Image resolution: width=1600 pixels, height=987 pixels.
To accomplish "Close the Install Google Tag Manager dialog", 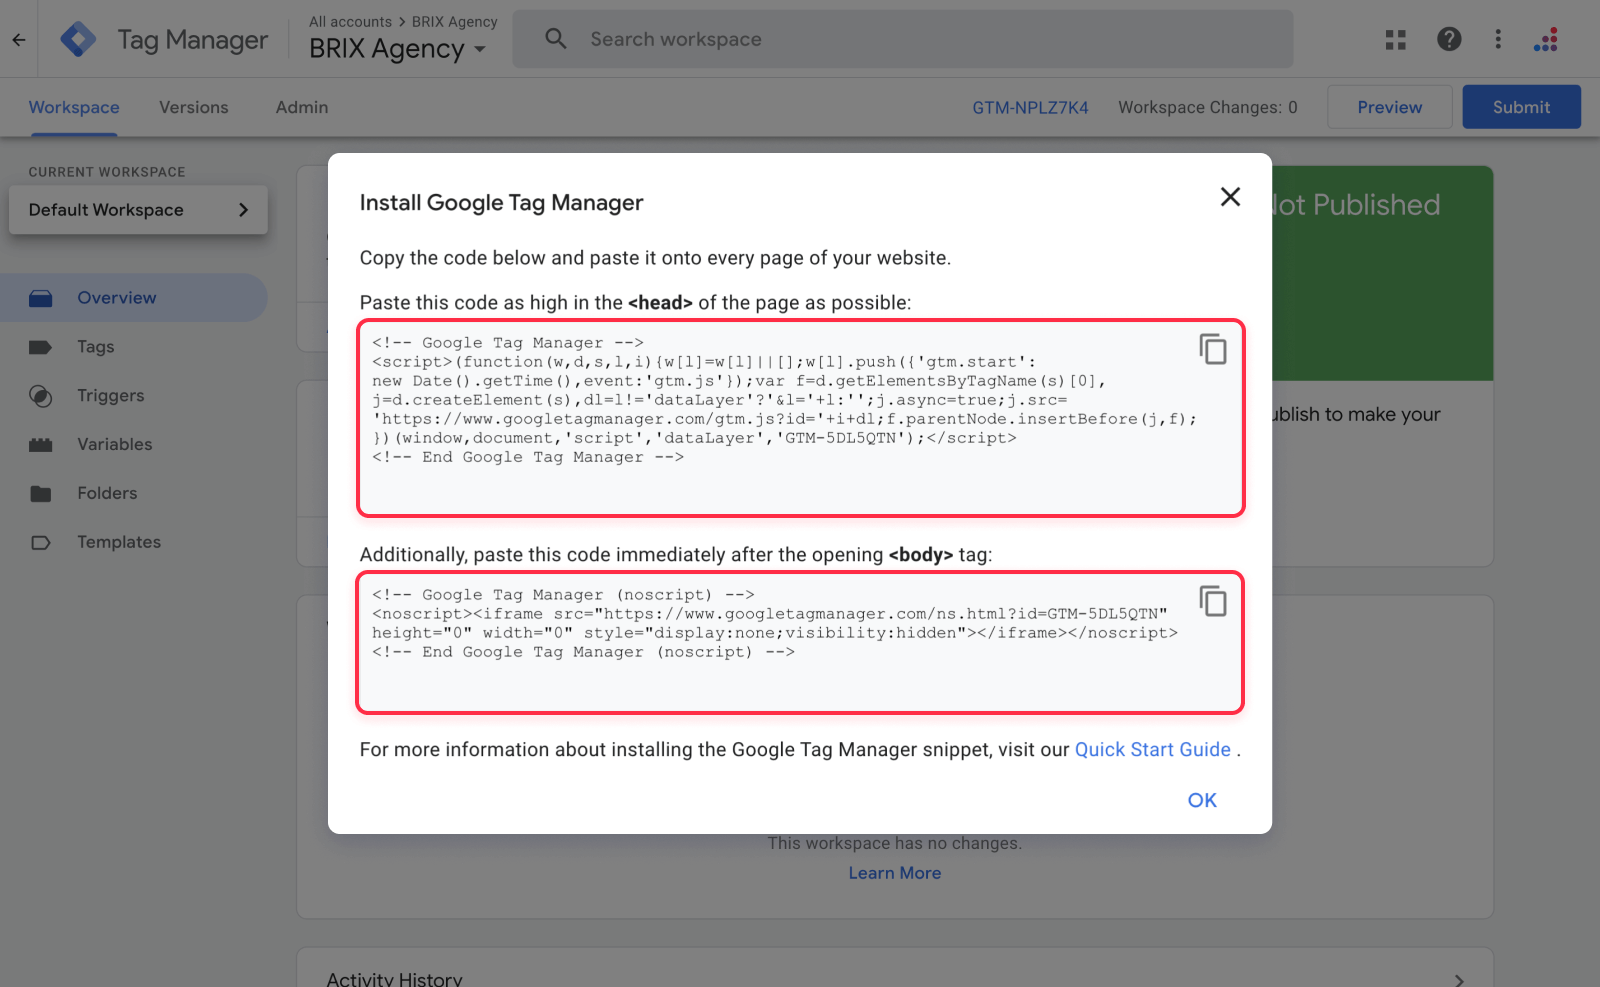I will click(x=1230, y=196).
